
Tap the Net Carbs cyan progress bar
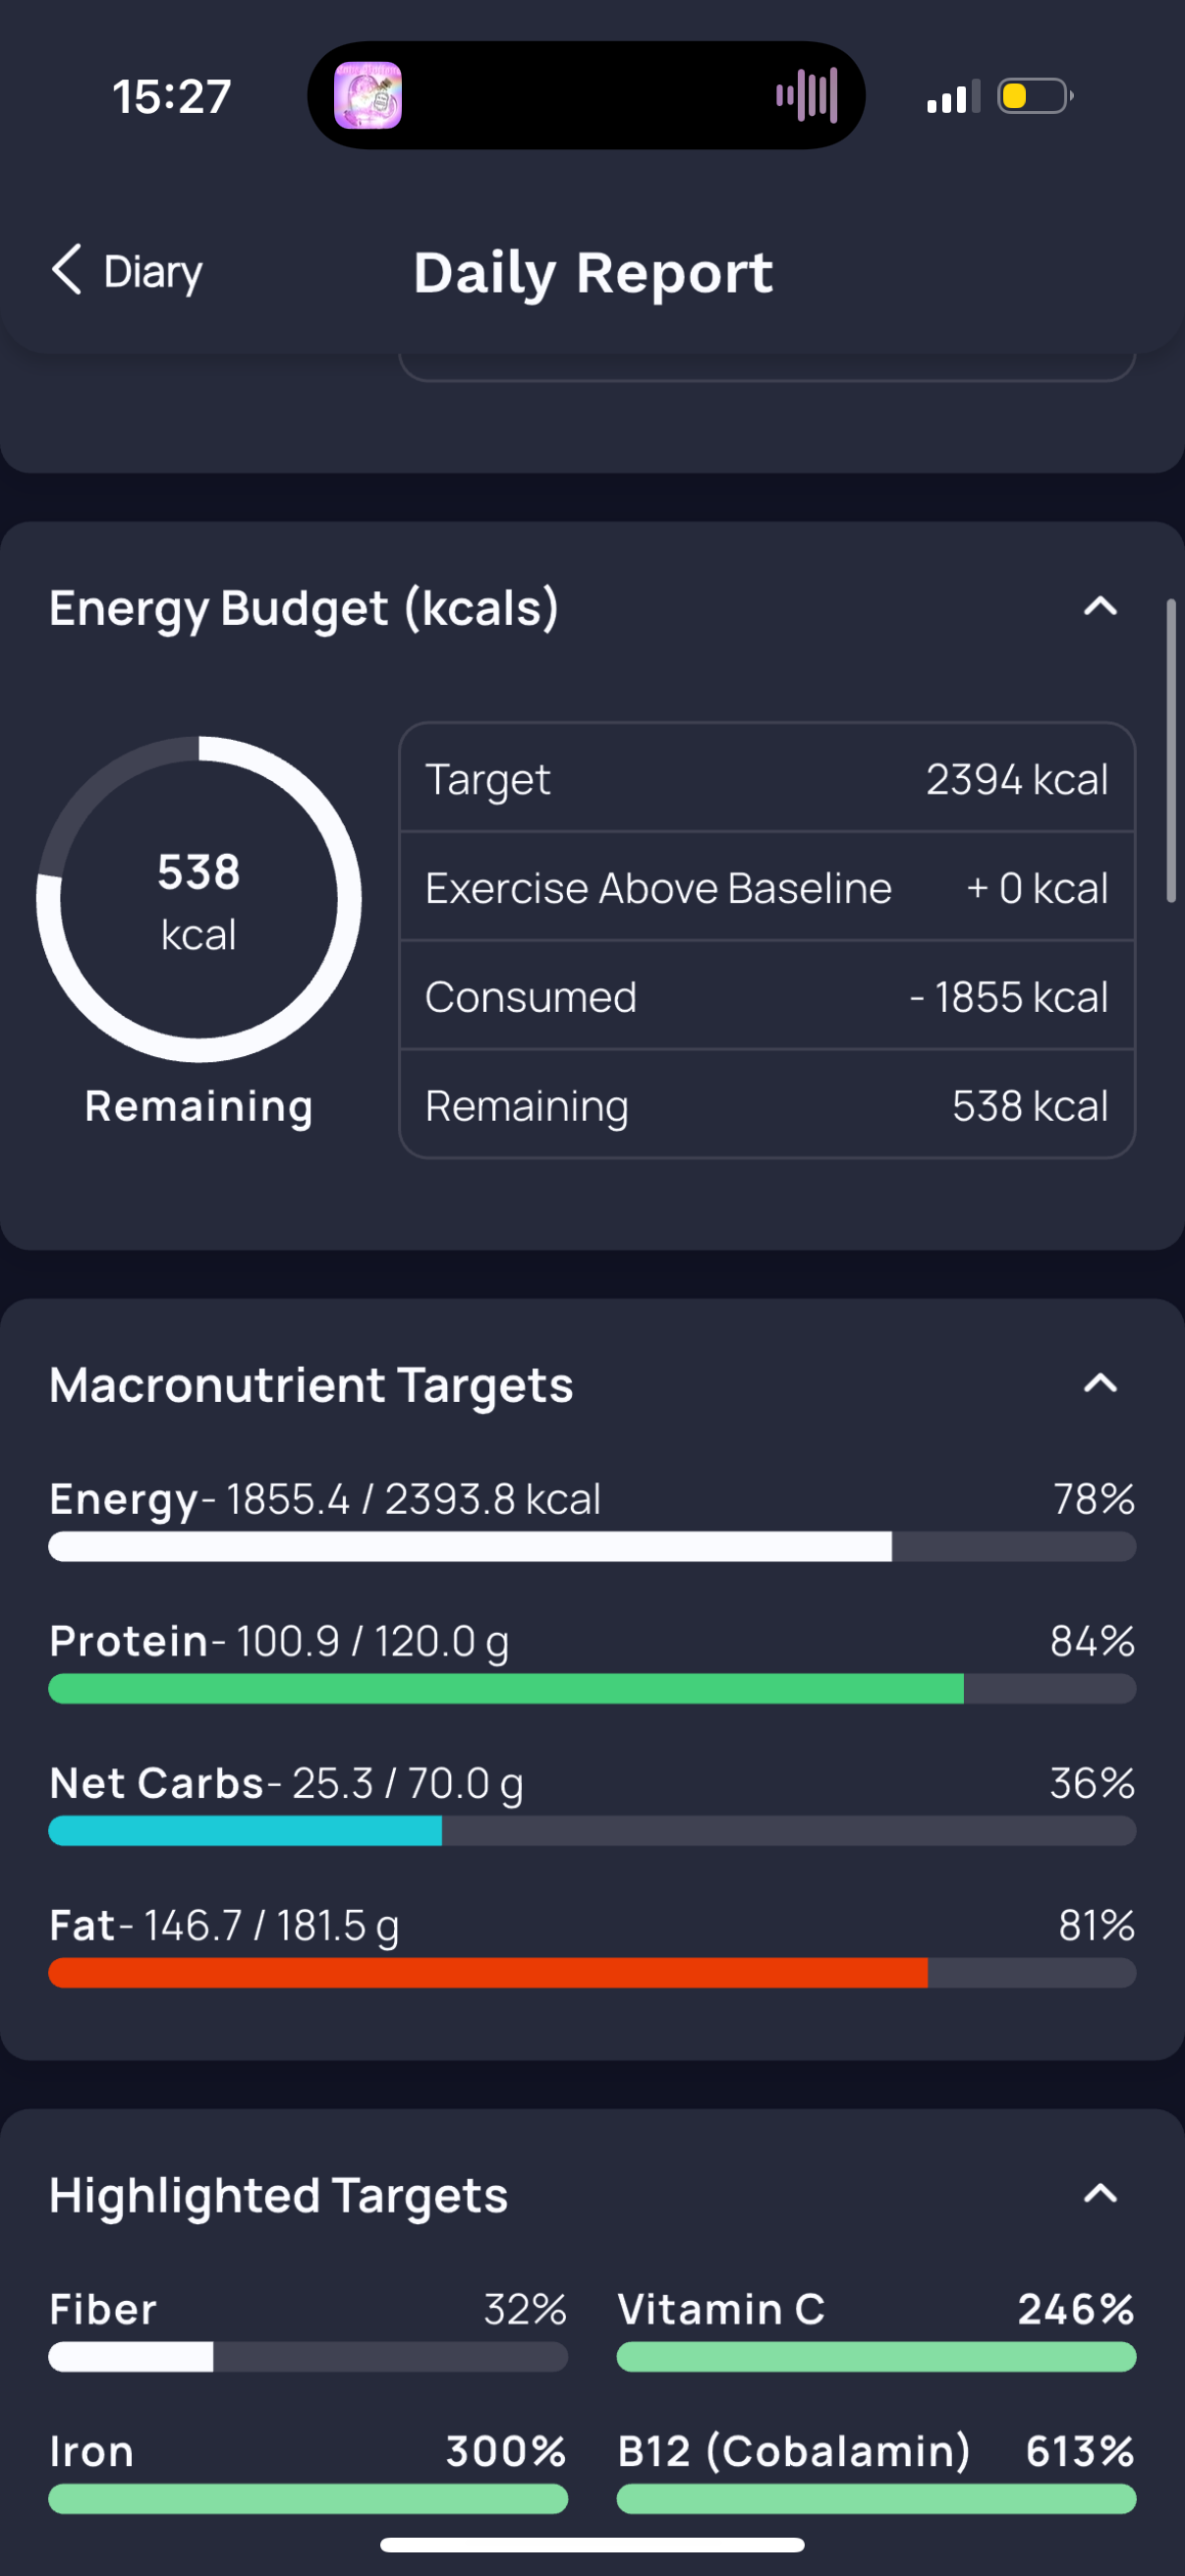click(592, 1831)
